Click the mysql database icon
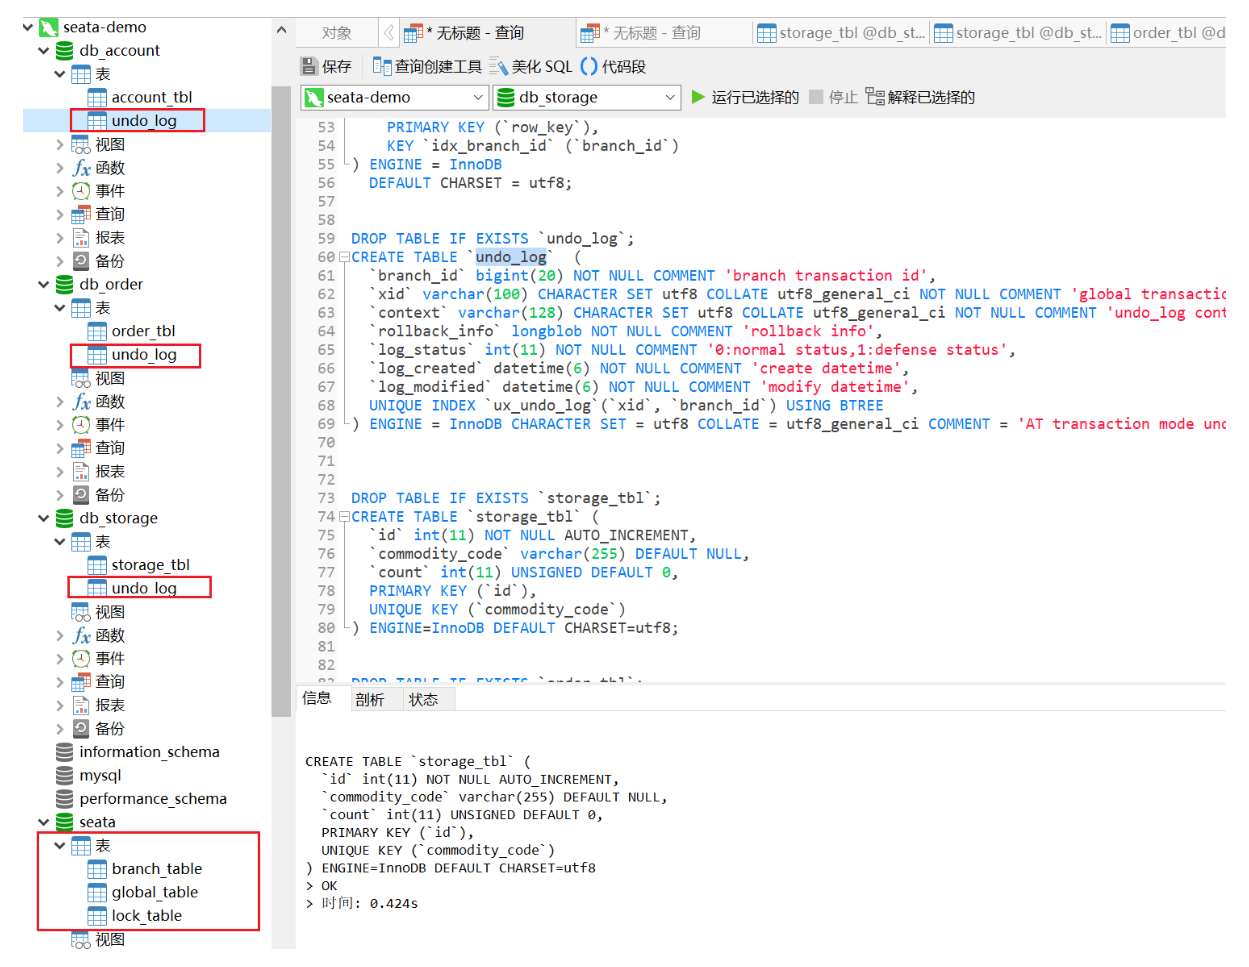Viewport: 1249px width, 967px height. click(x=64, y=775)
